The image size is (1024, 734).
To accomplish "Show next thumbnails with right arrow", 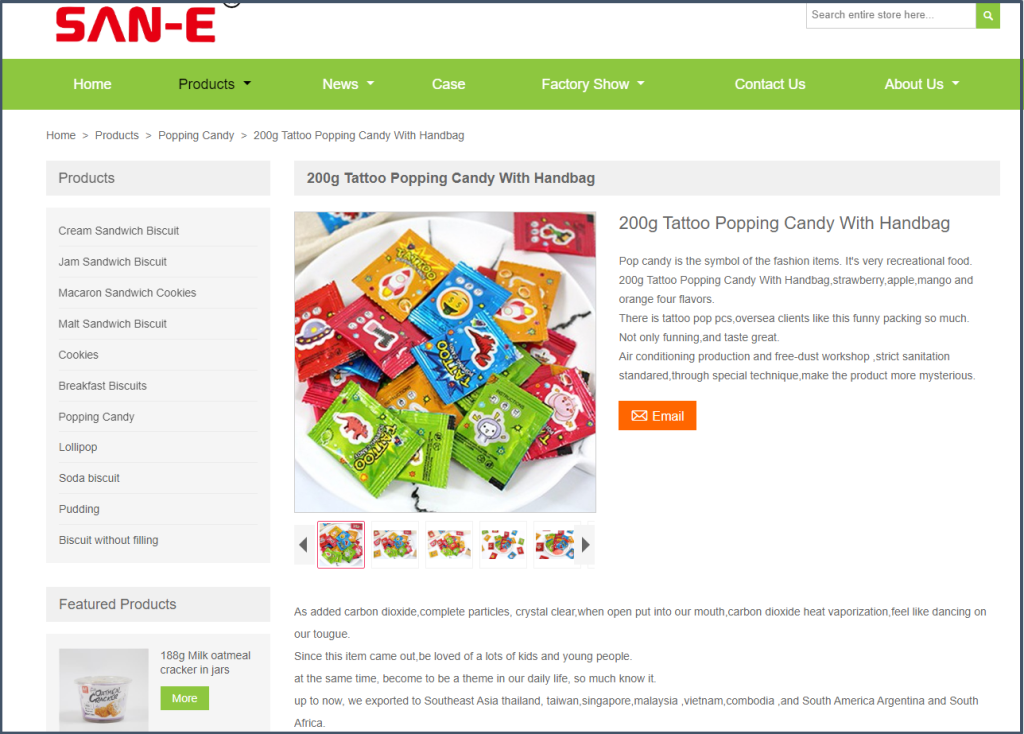I will 586,545.
